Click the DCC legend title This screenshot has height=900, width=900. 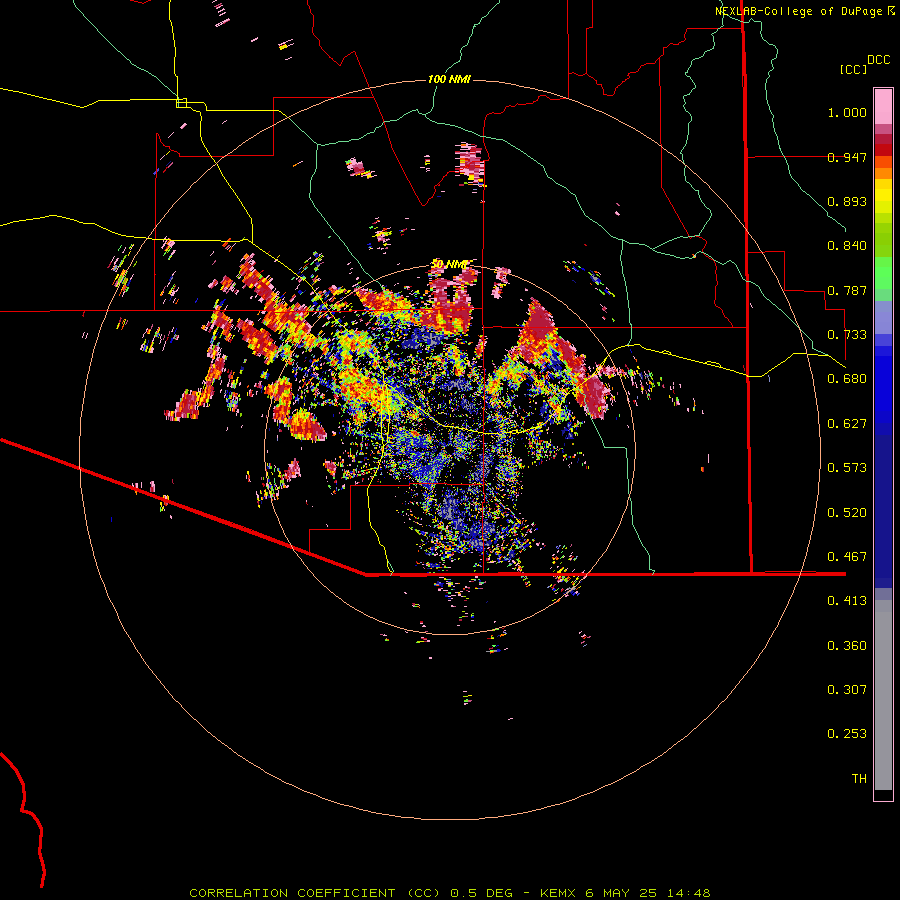click(x=878, y=60)
